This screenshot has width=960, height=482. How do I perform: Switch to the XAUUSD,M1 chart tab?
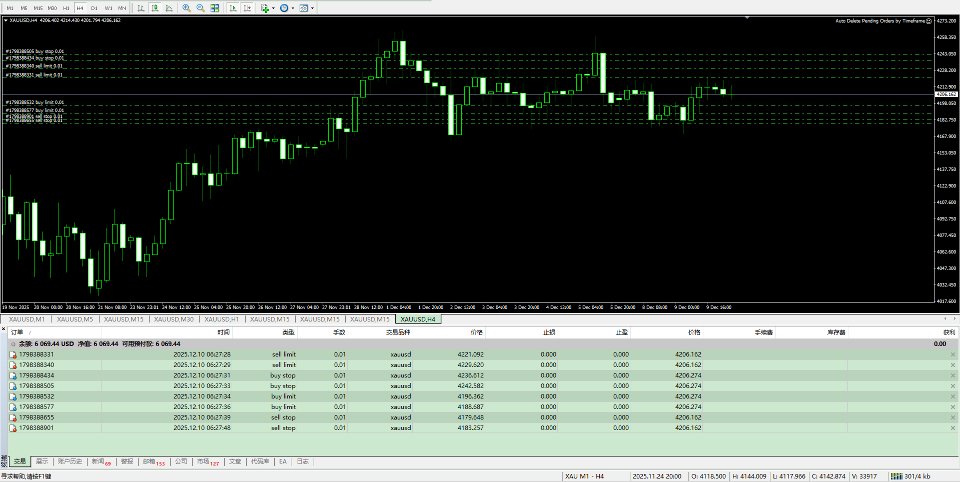[x=26, y=319]
